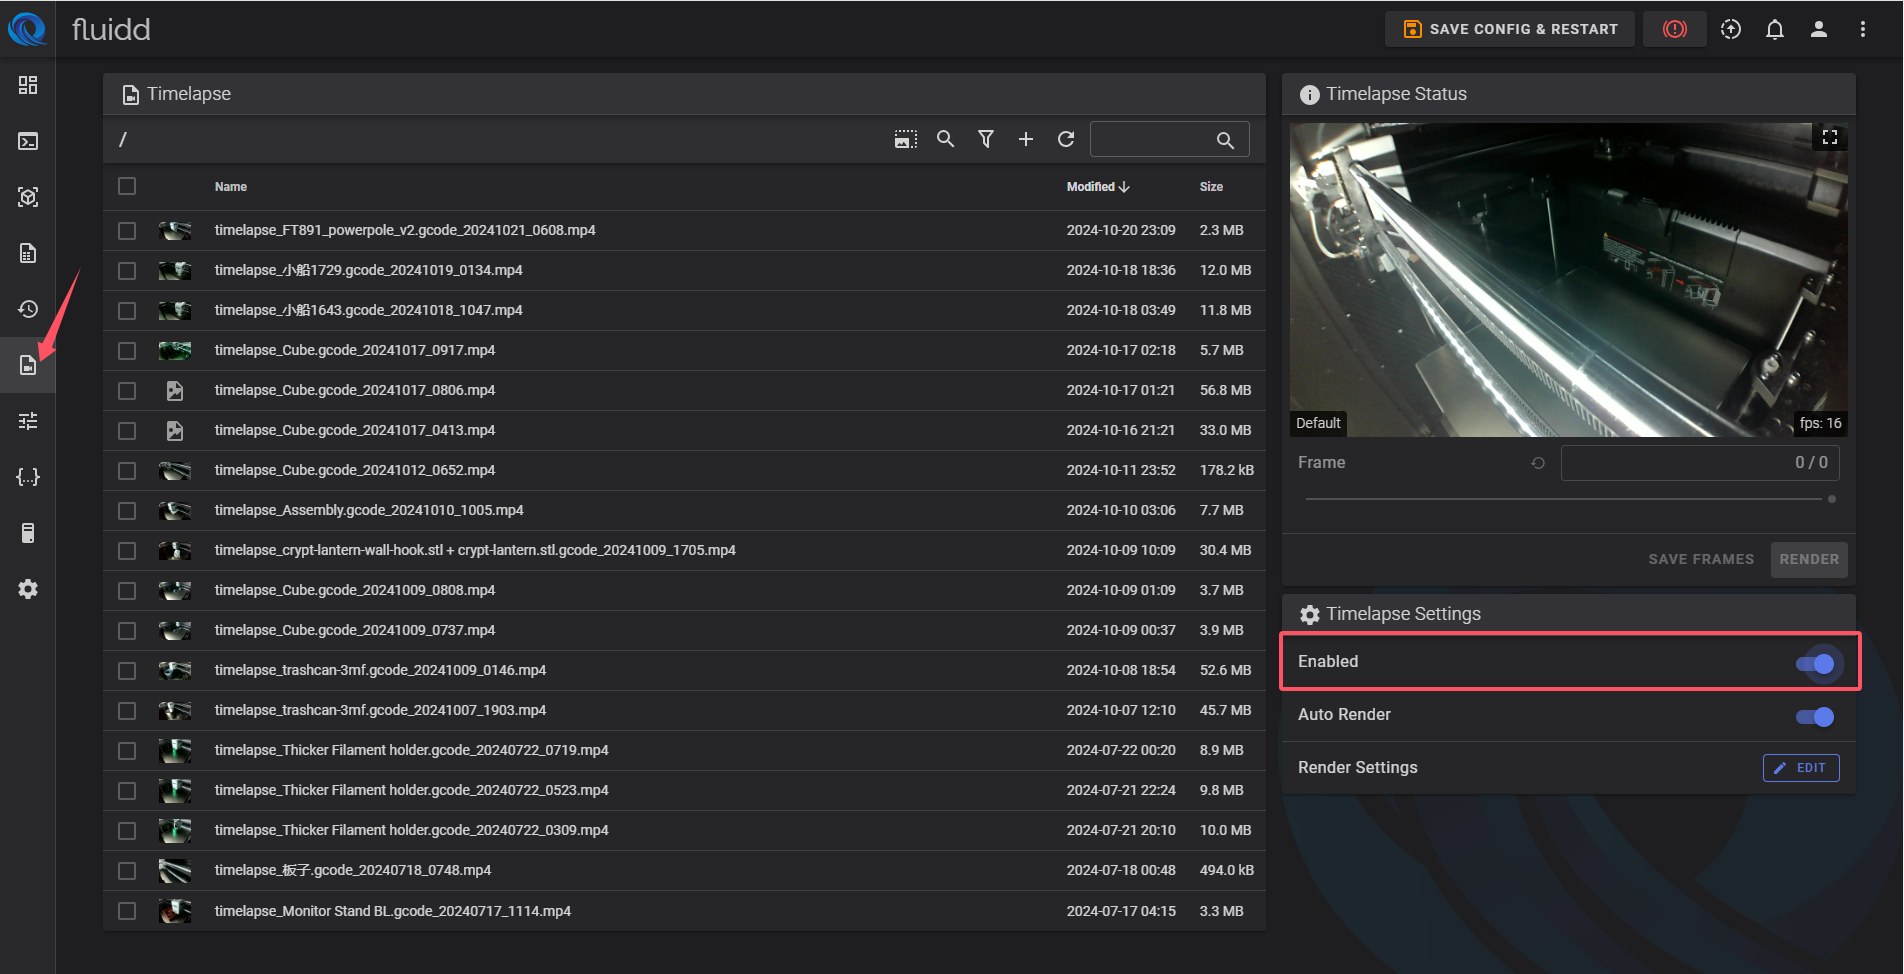Viewport: 1904px width, 974px height.
Task: Edit the Render Settings
Action: tap(1800, 768)
